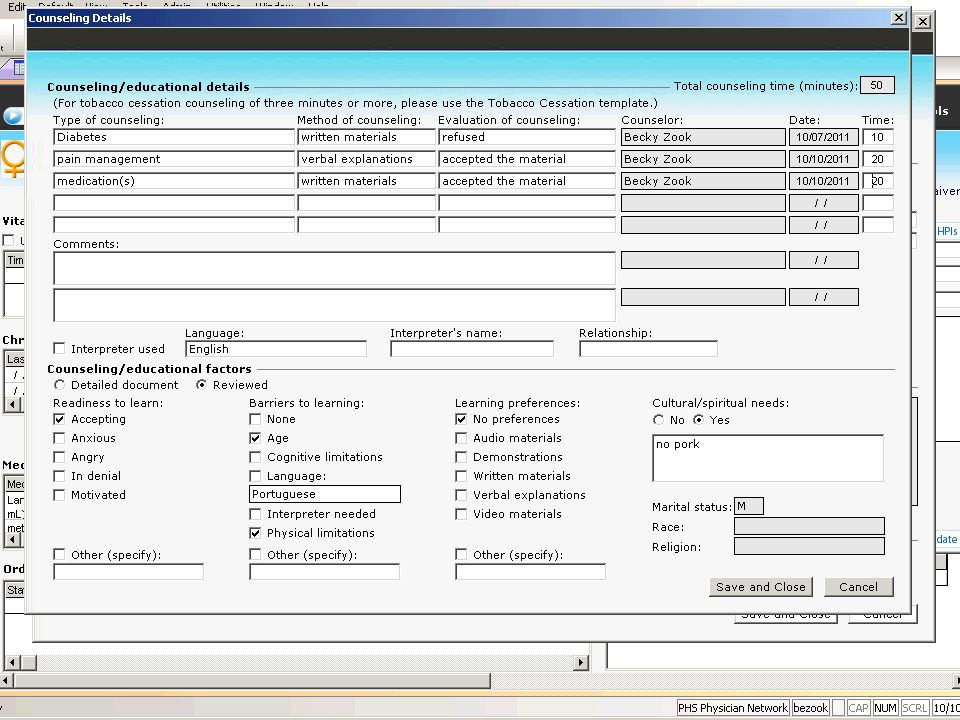Click the Marital status field
This screenshot has height=720, width=960.
(x=749, y=506)
